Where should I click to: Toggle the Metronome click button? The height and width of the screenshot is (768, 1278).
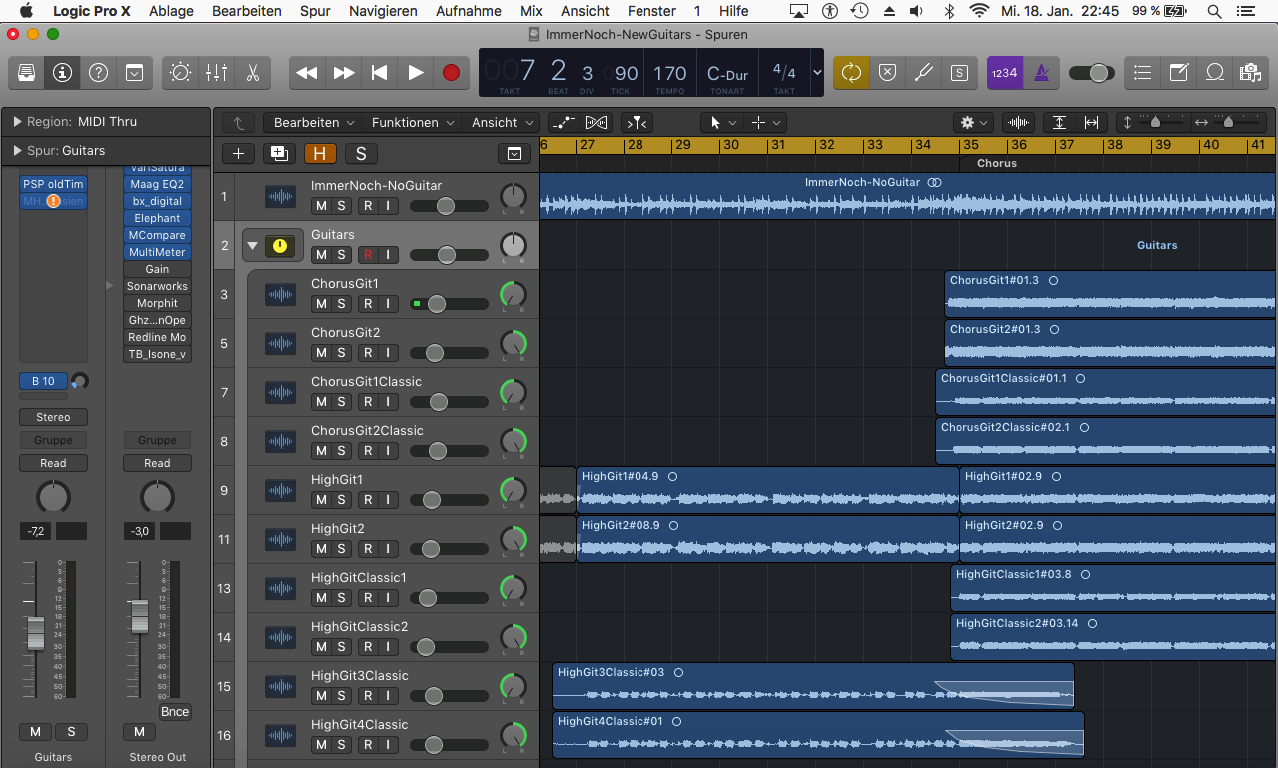1040,73
